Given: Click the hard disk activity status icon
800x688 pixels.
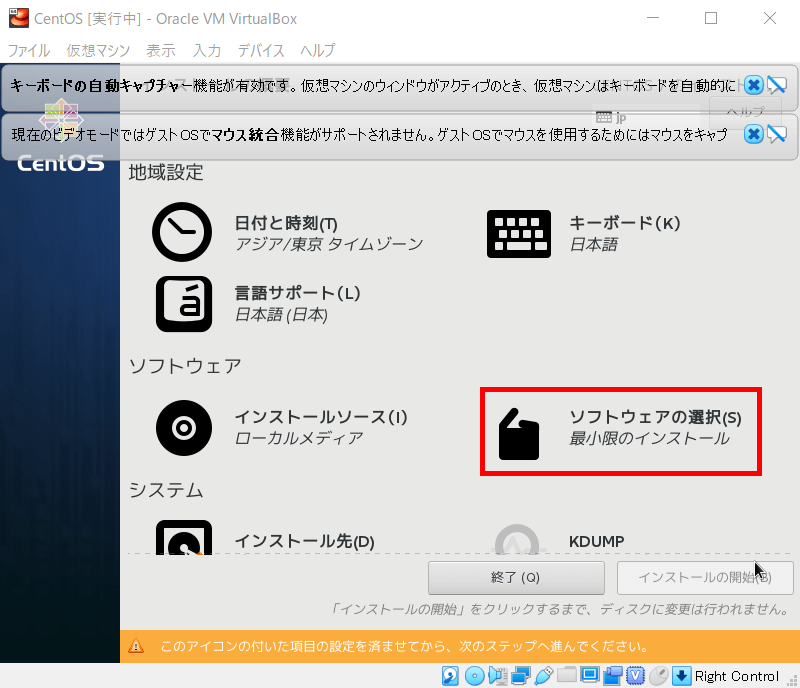Looking at the screenshot, I should pyautogui.click(x=450, y=676).
